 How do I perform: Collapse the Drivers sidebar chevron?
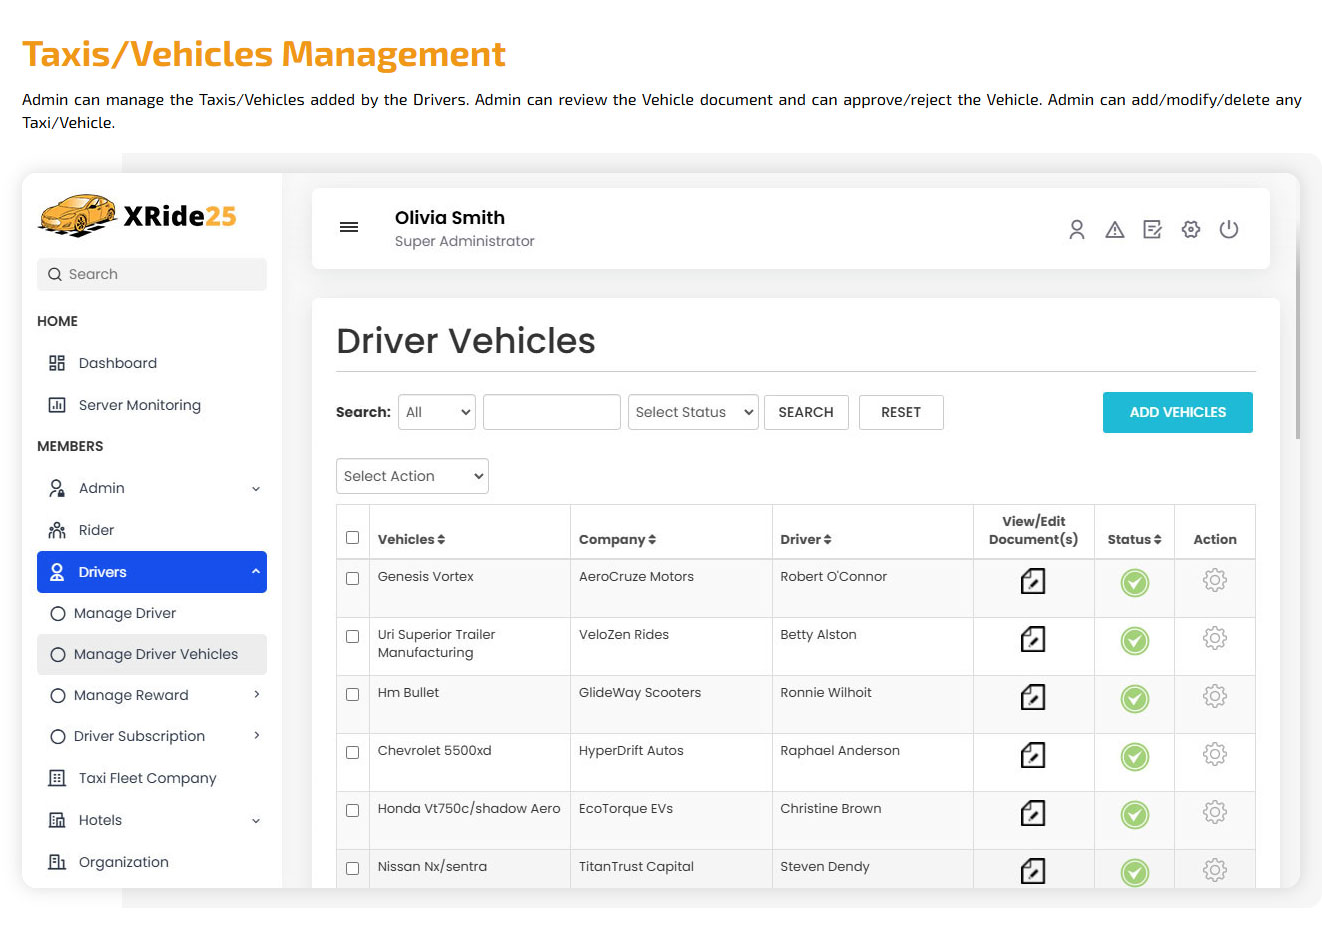(x=256, y=572)
